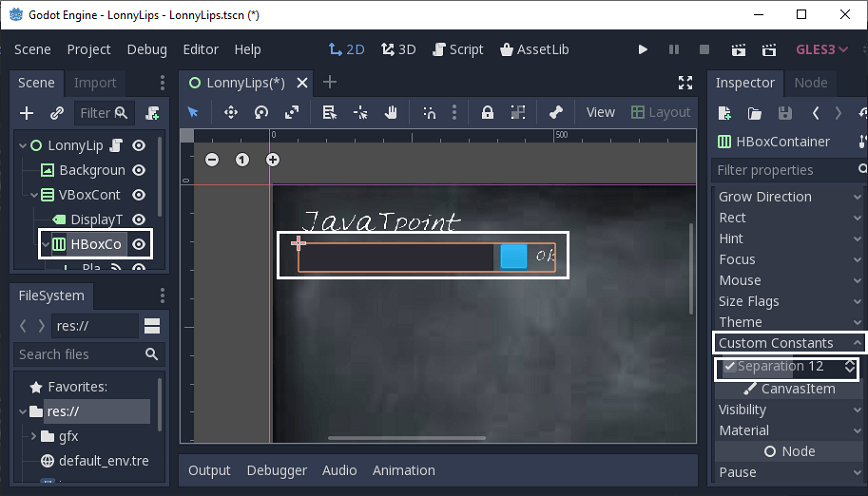Open the AssetLib workspace
Image resolution: width=868 pixels, height=496 pixels.
click(x=534, y=49)
